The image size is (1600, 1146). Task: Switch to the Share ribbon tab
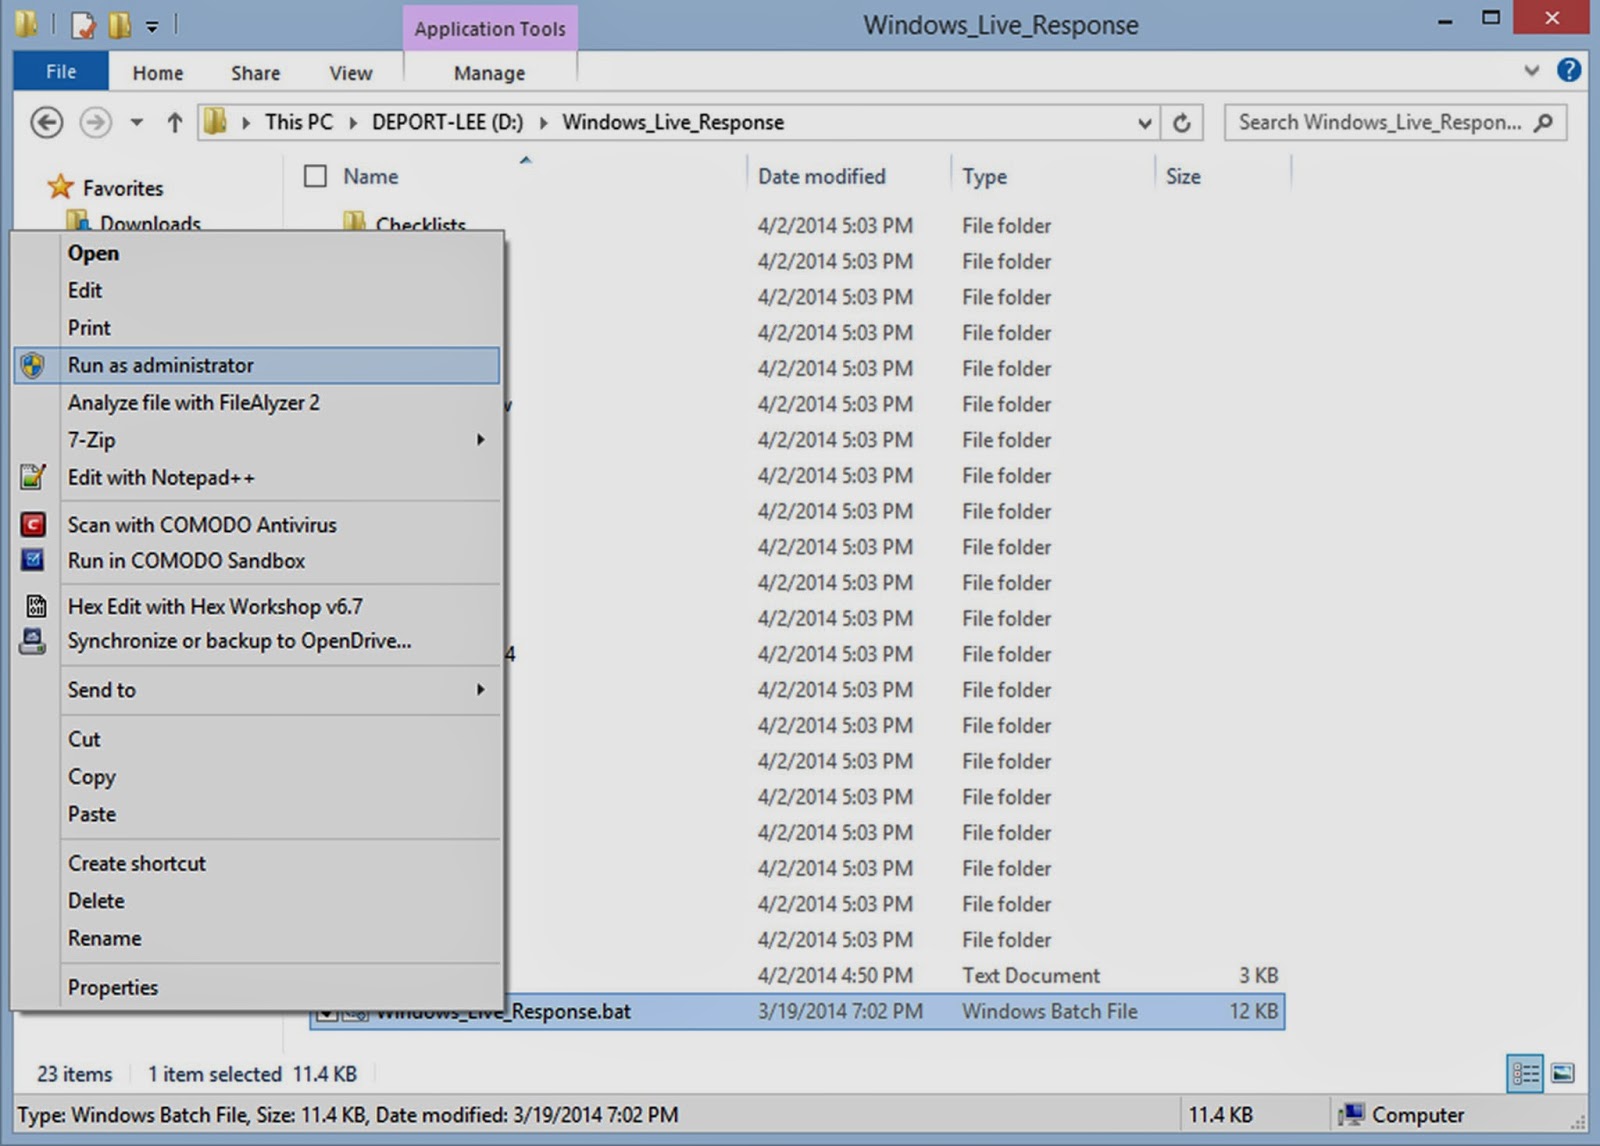click(254, 72)
